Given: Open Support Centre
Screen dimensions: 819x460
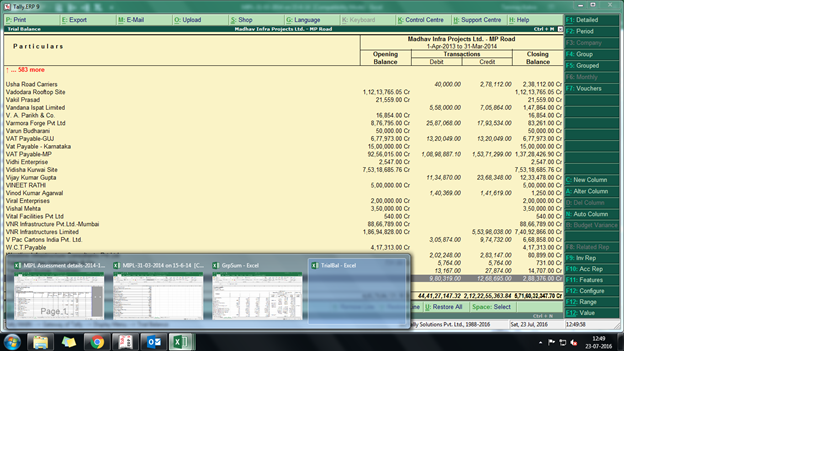Looking at the screenshot, I should 479,20.
